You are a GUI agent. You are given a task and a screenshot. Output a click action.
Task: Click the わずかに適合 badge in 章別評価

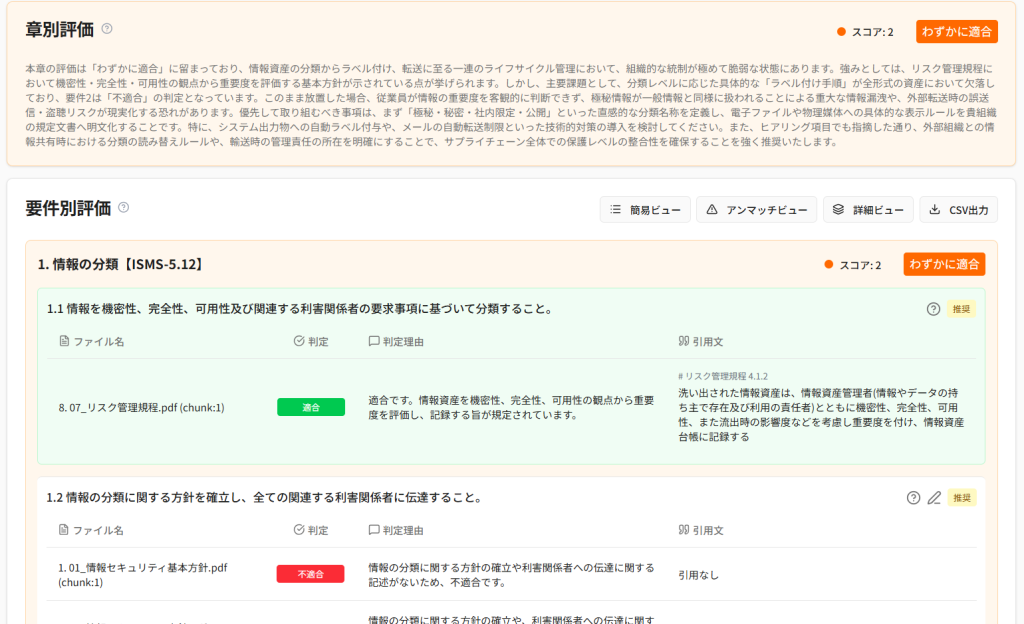click(956, 32)
